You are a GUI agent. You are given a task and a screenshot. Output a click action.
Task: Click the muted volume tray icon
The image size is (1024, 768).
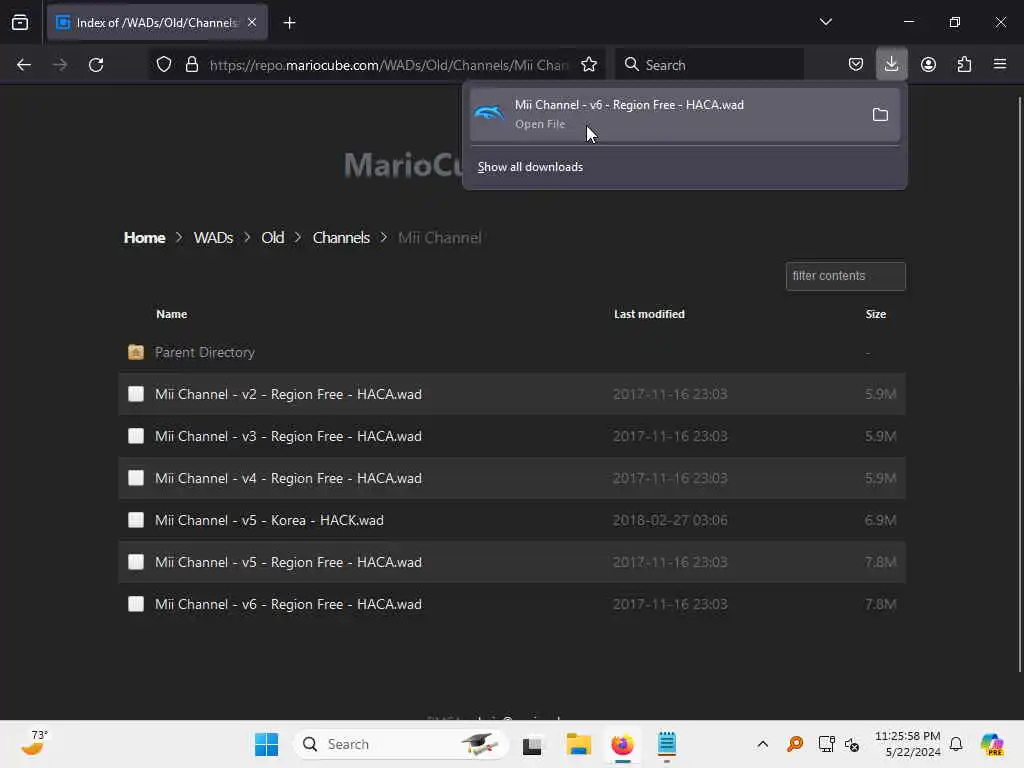tap(852, 744)
